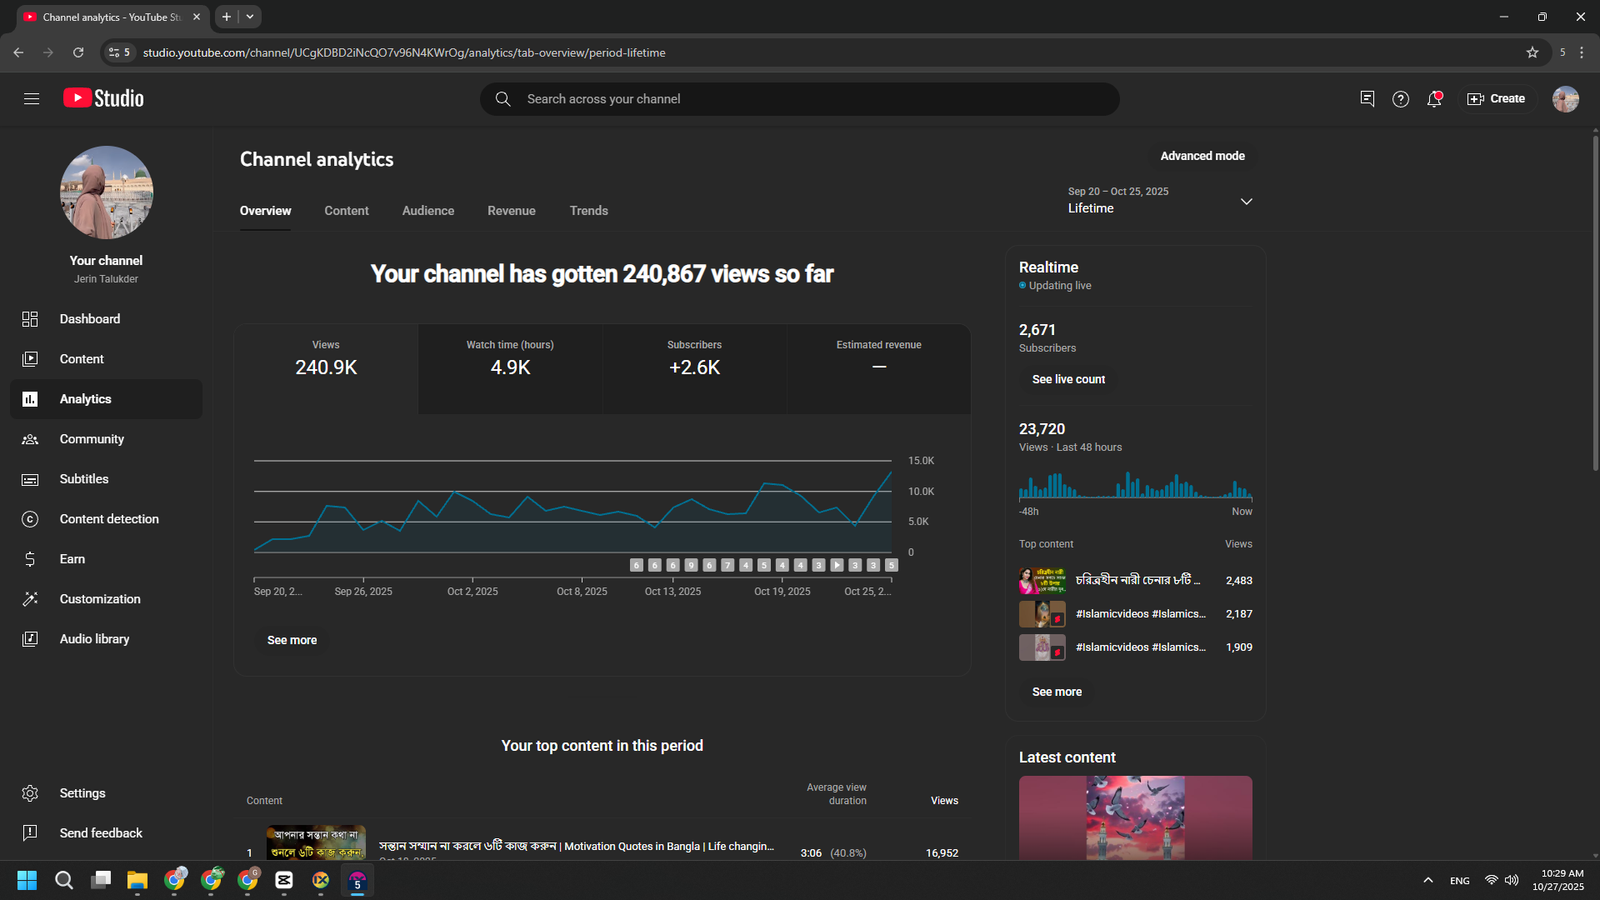Open the Windows Start menu
The height and width of the screenshot is (900, 1600).
27,880
